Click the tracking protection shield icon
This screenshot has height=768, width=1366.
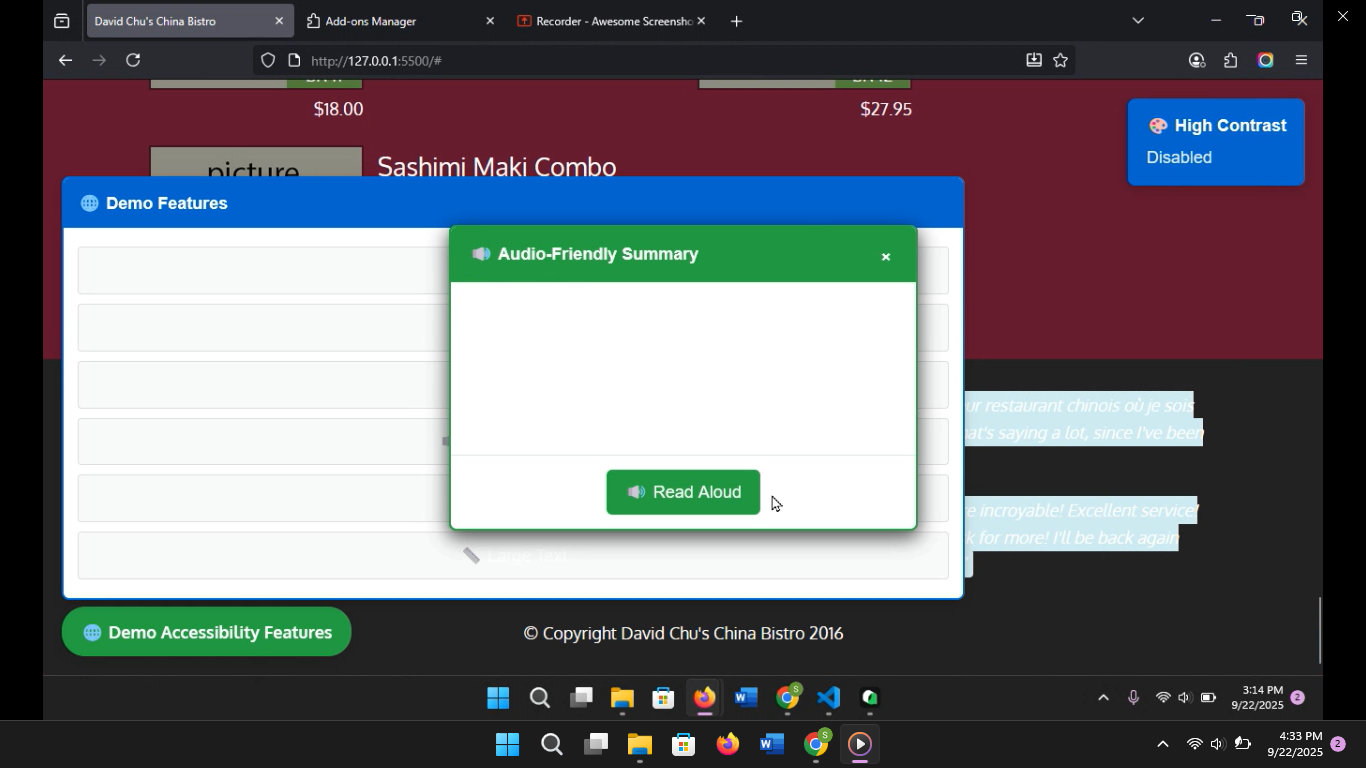point(268,61)
